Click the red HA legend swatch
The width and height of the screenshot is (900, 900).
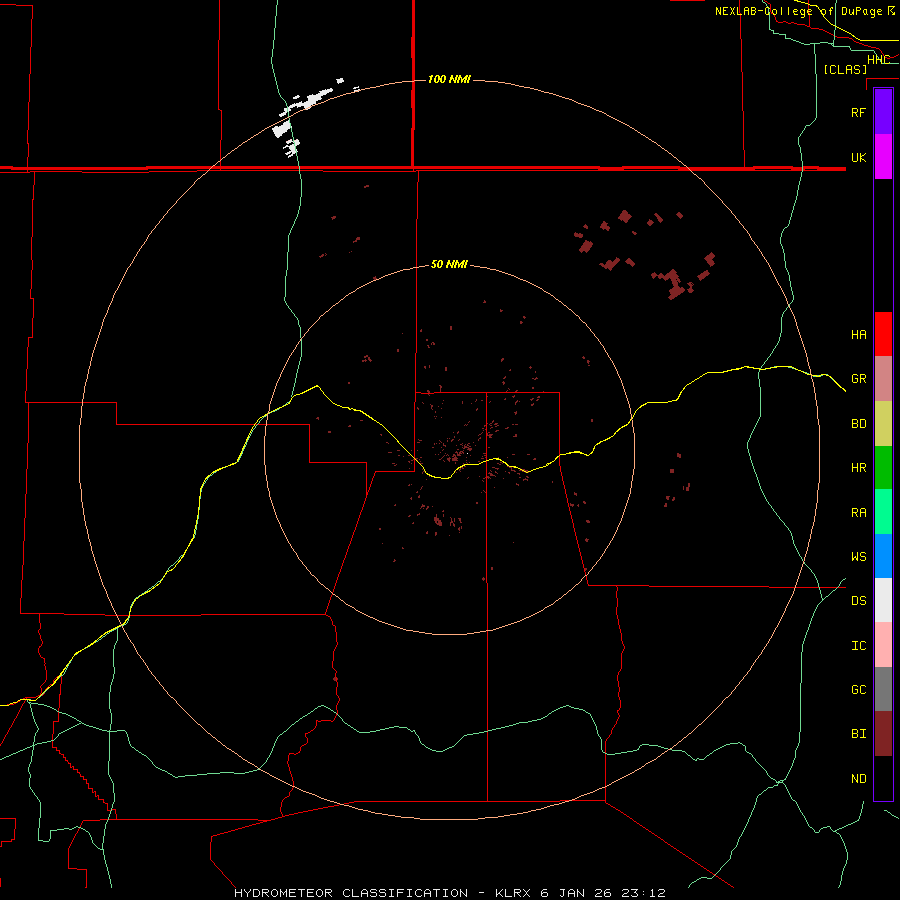coord(883,334)
